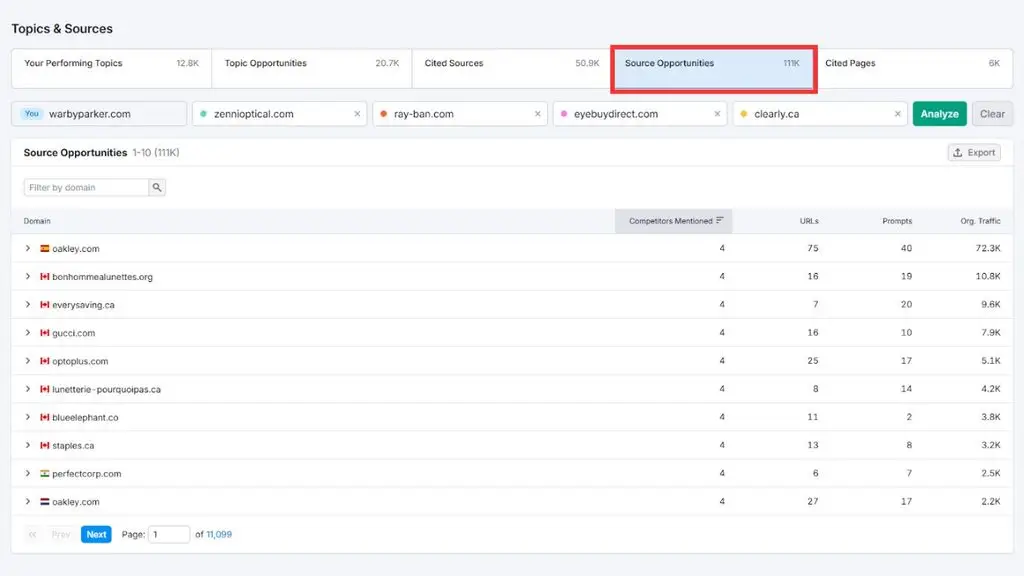Screen dimensions: 1024x576
Task: Click the bonhommealunettes.org domain name
Action: (103, 277)
